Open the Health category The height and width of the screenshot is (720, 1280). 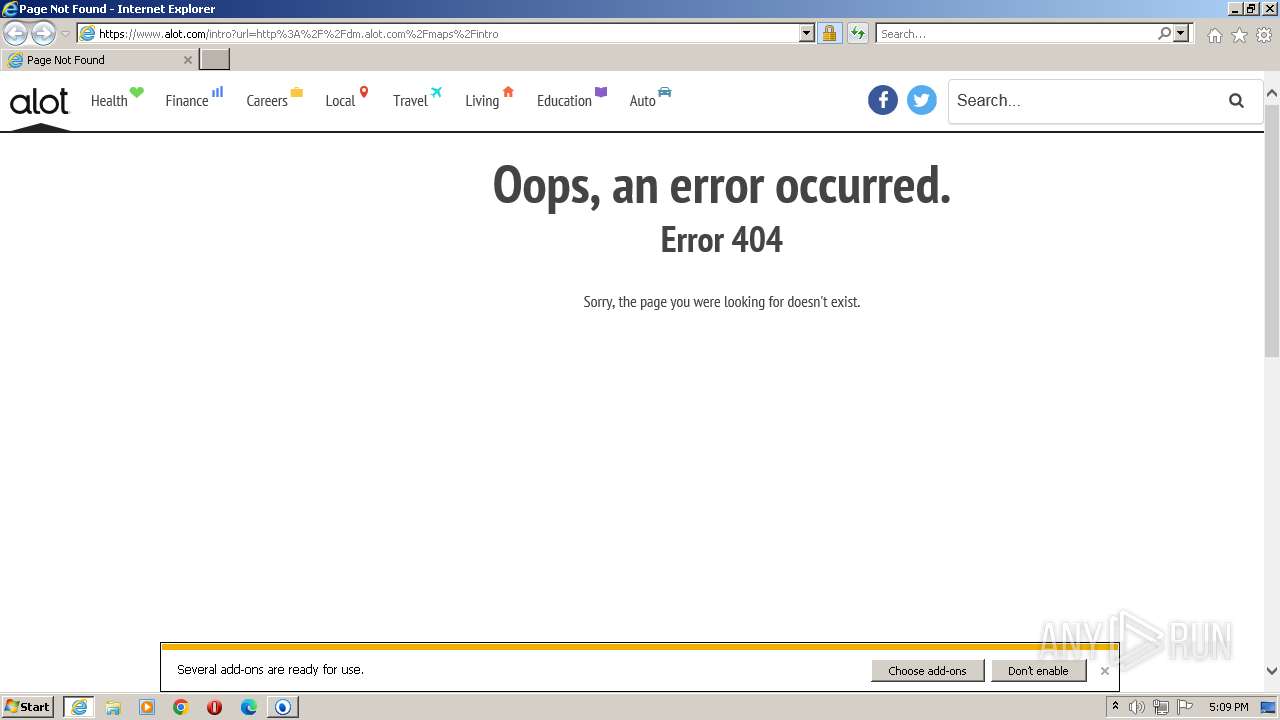coord(117,99)
